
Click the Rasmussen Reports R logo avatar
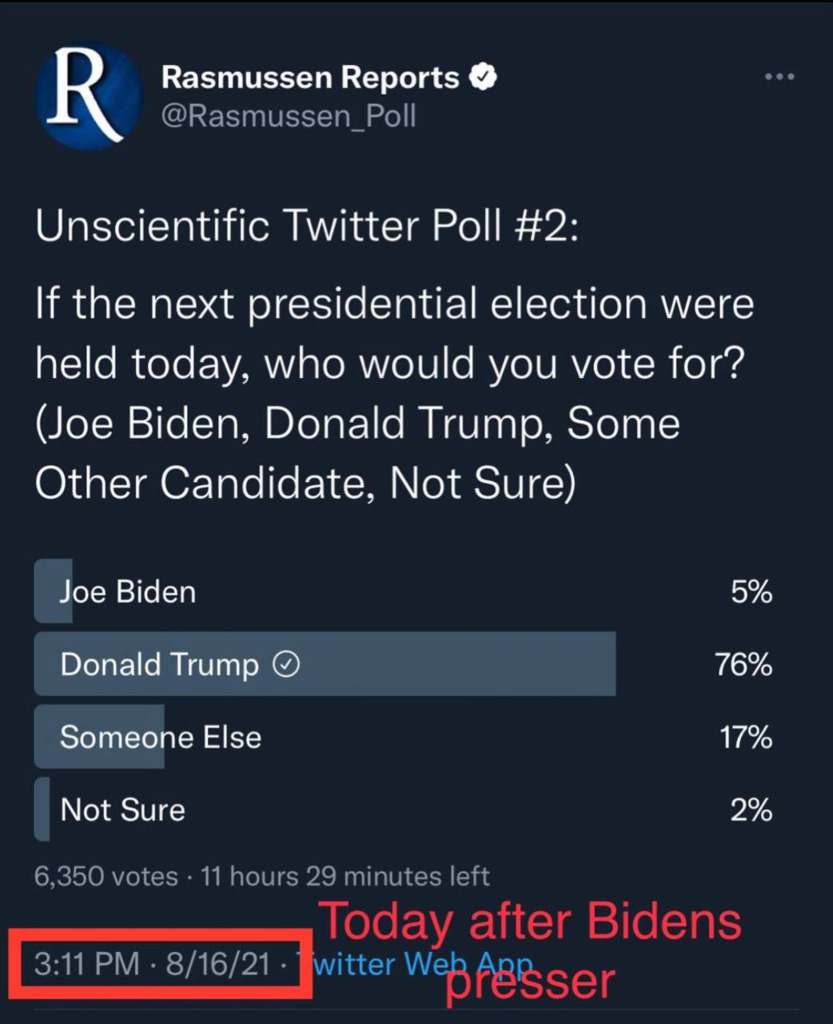[x=86, y=97]
